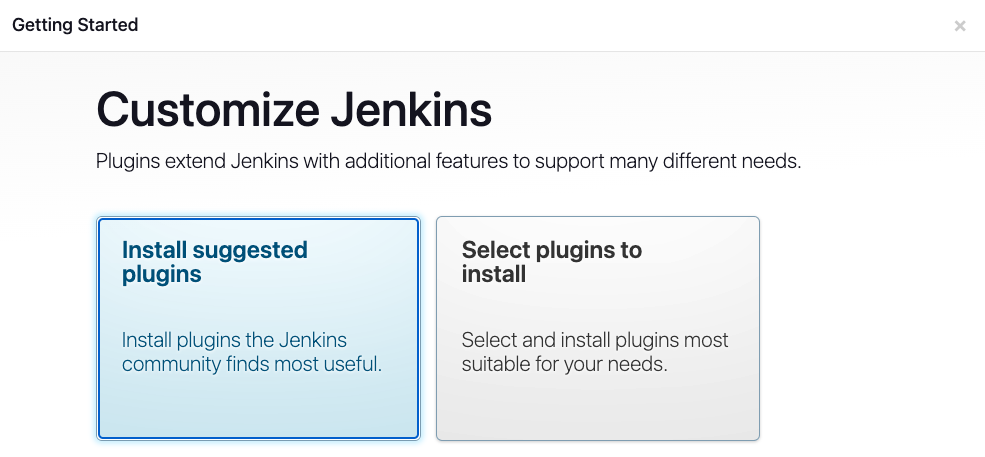Click the 'Select plugins to install' bold title

(551, 262)
